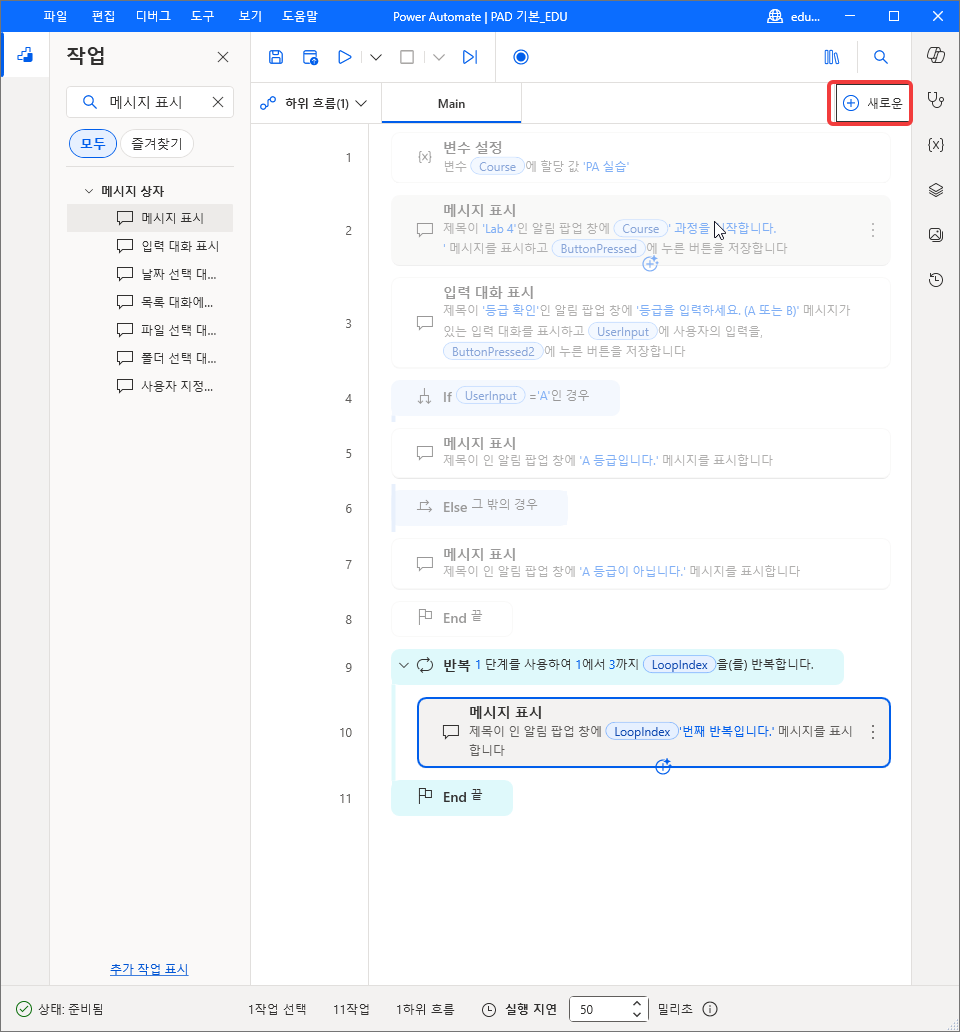Collapse the 반복 loop block chevron
960x1032 pixels.
403,665
